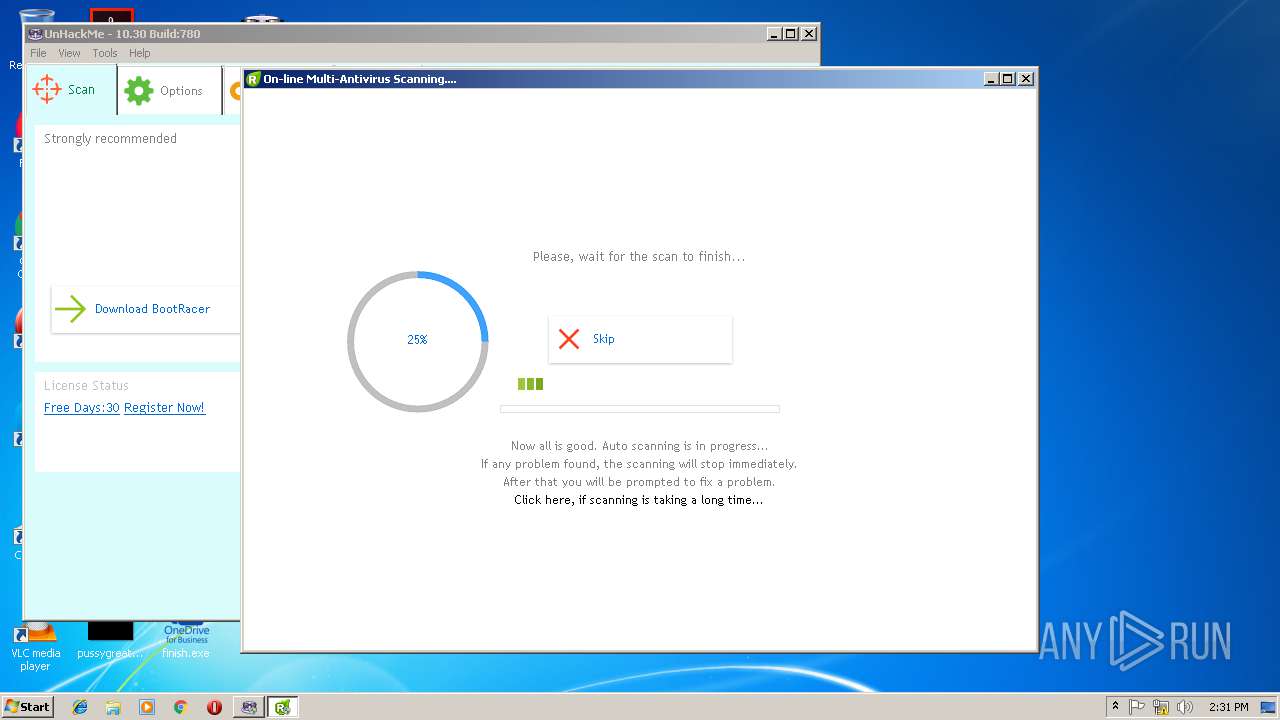Click the network tray icon with warning
The image size is (1280, 720).
point(1161,707)
